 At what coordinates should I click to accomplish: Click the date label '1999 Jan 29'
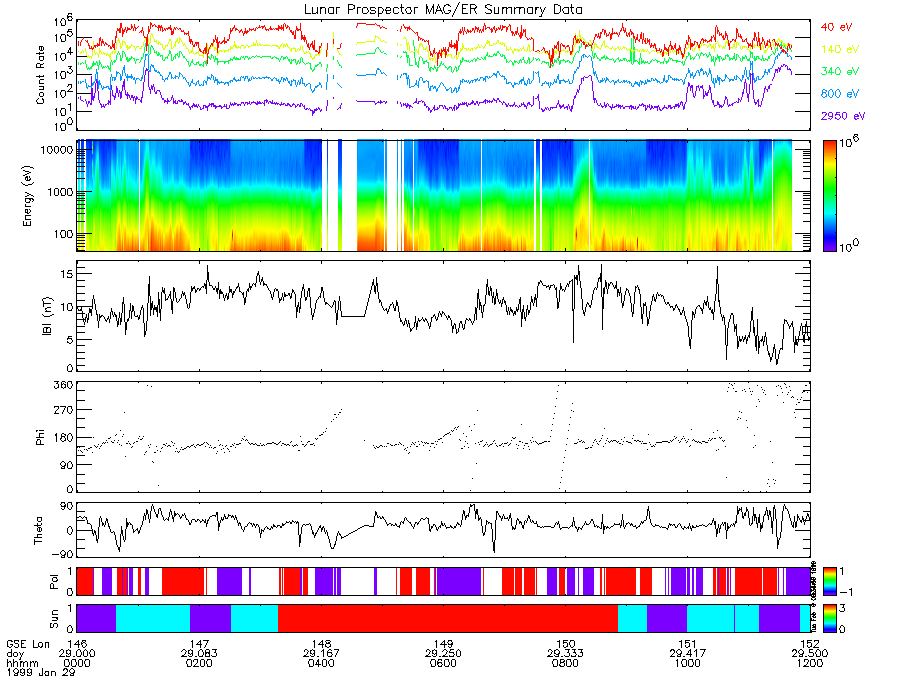(41, 672)
